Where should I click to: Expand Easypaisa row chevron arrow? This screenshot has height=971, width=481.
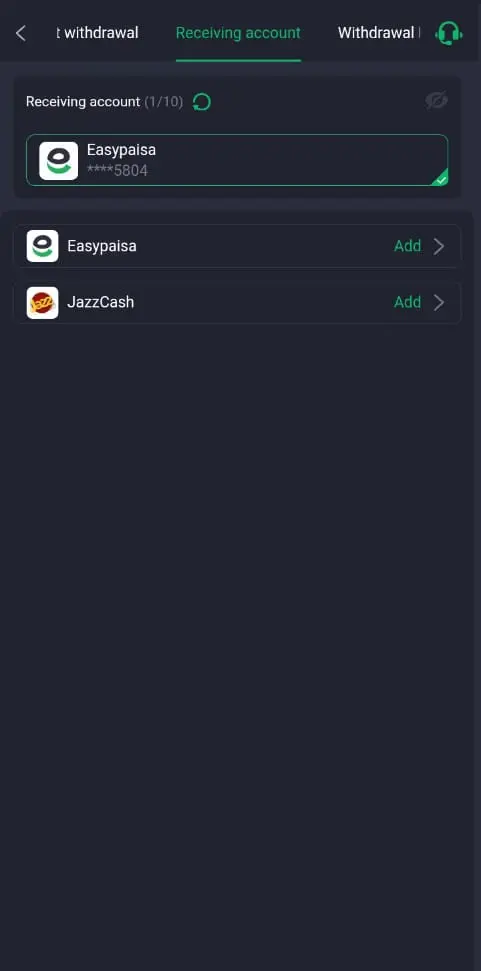coord(439,246)
